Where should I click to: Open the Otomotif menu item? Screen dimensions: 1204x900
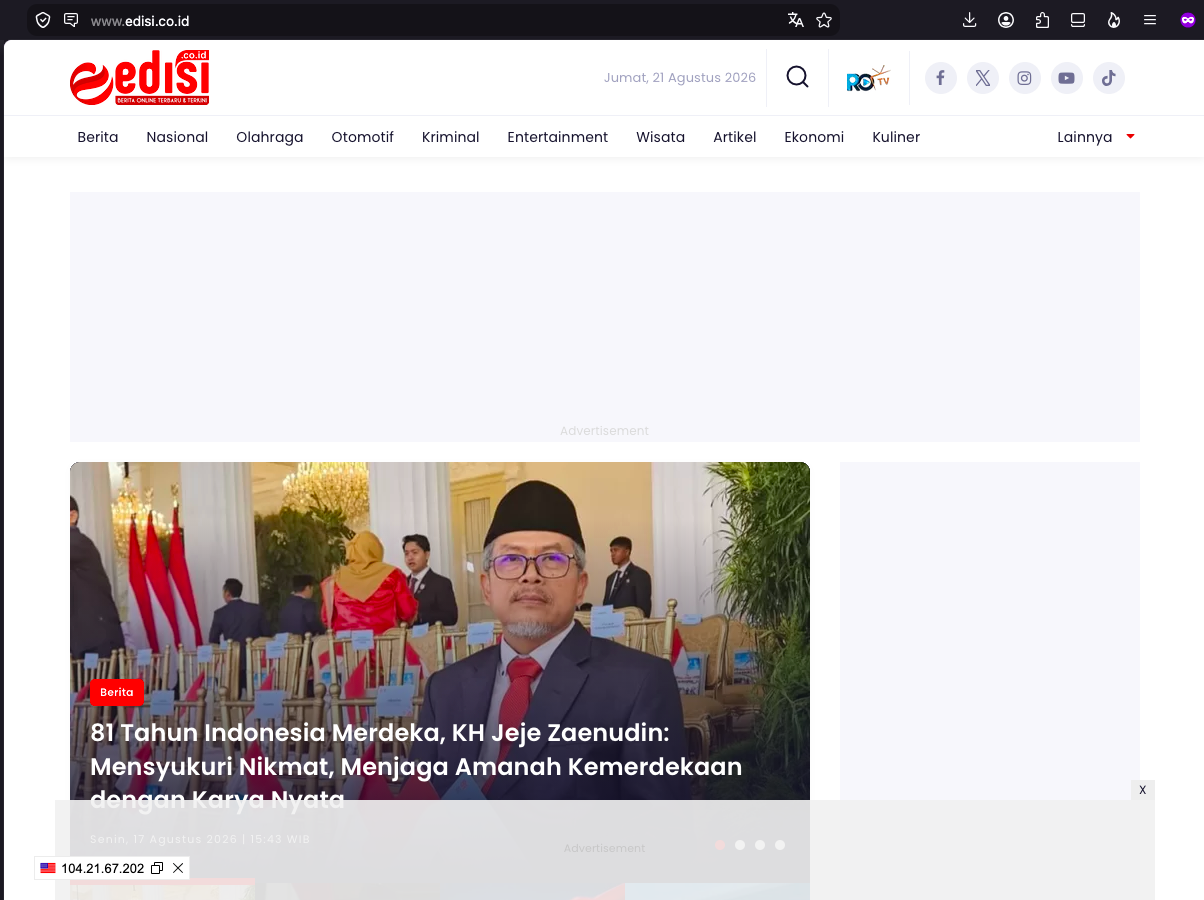[363, 137]
